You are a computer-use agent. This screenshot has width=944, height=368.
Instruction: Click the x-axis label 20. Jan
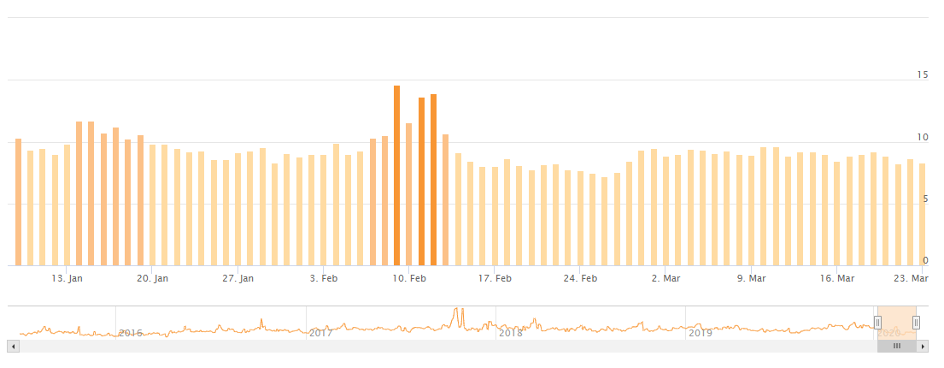152,278
